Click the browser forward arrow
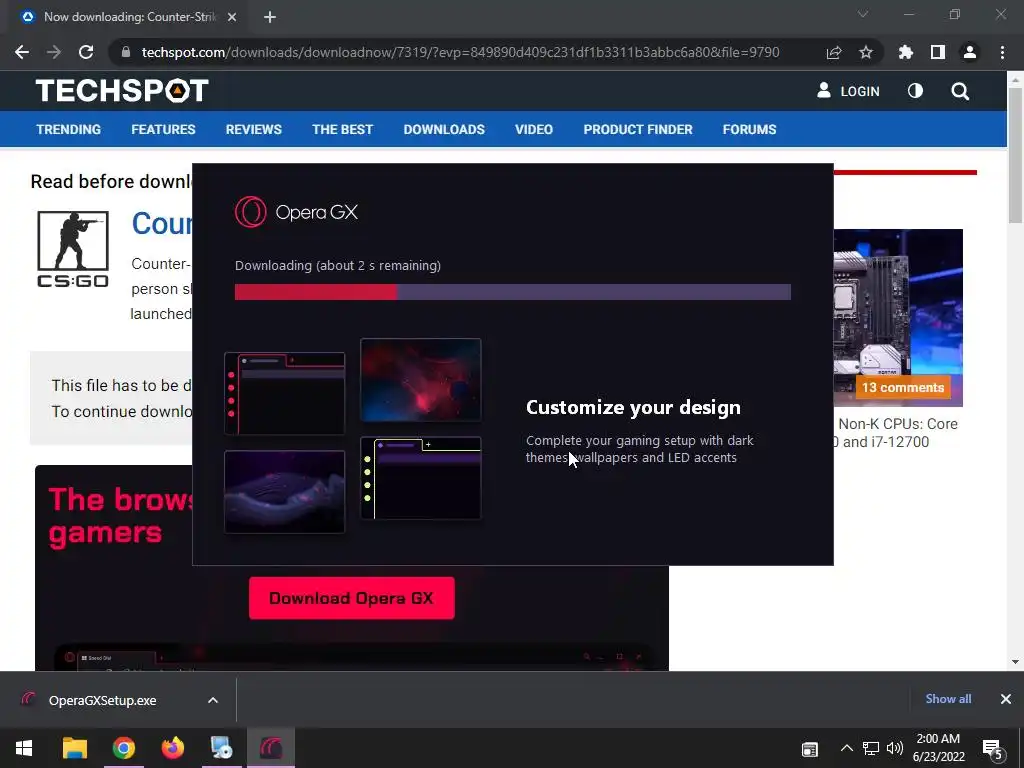Screen dimensions: 1024x768 pos(54,52)
